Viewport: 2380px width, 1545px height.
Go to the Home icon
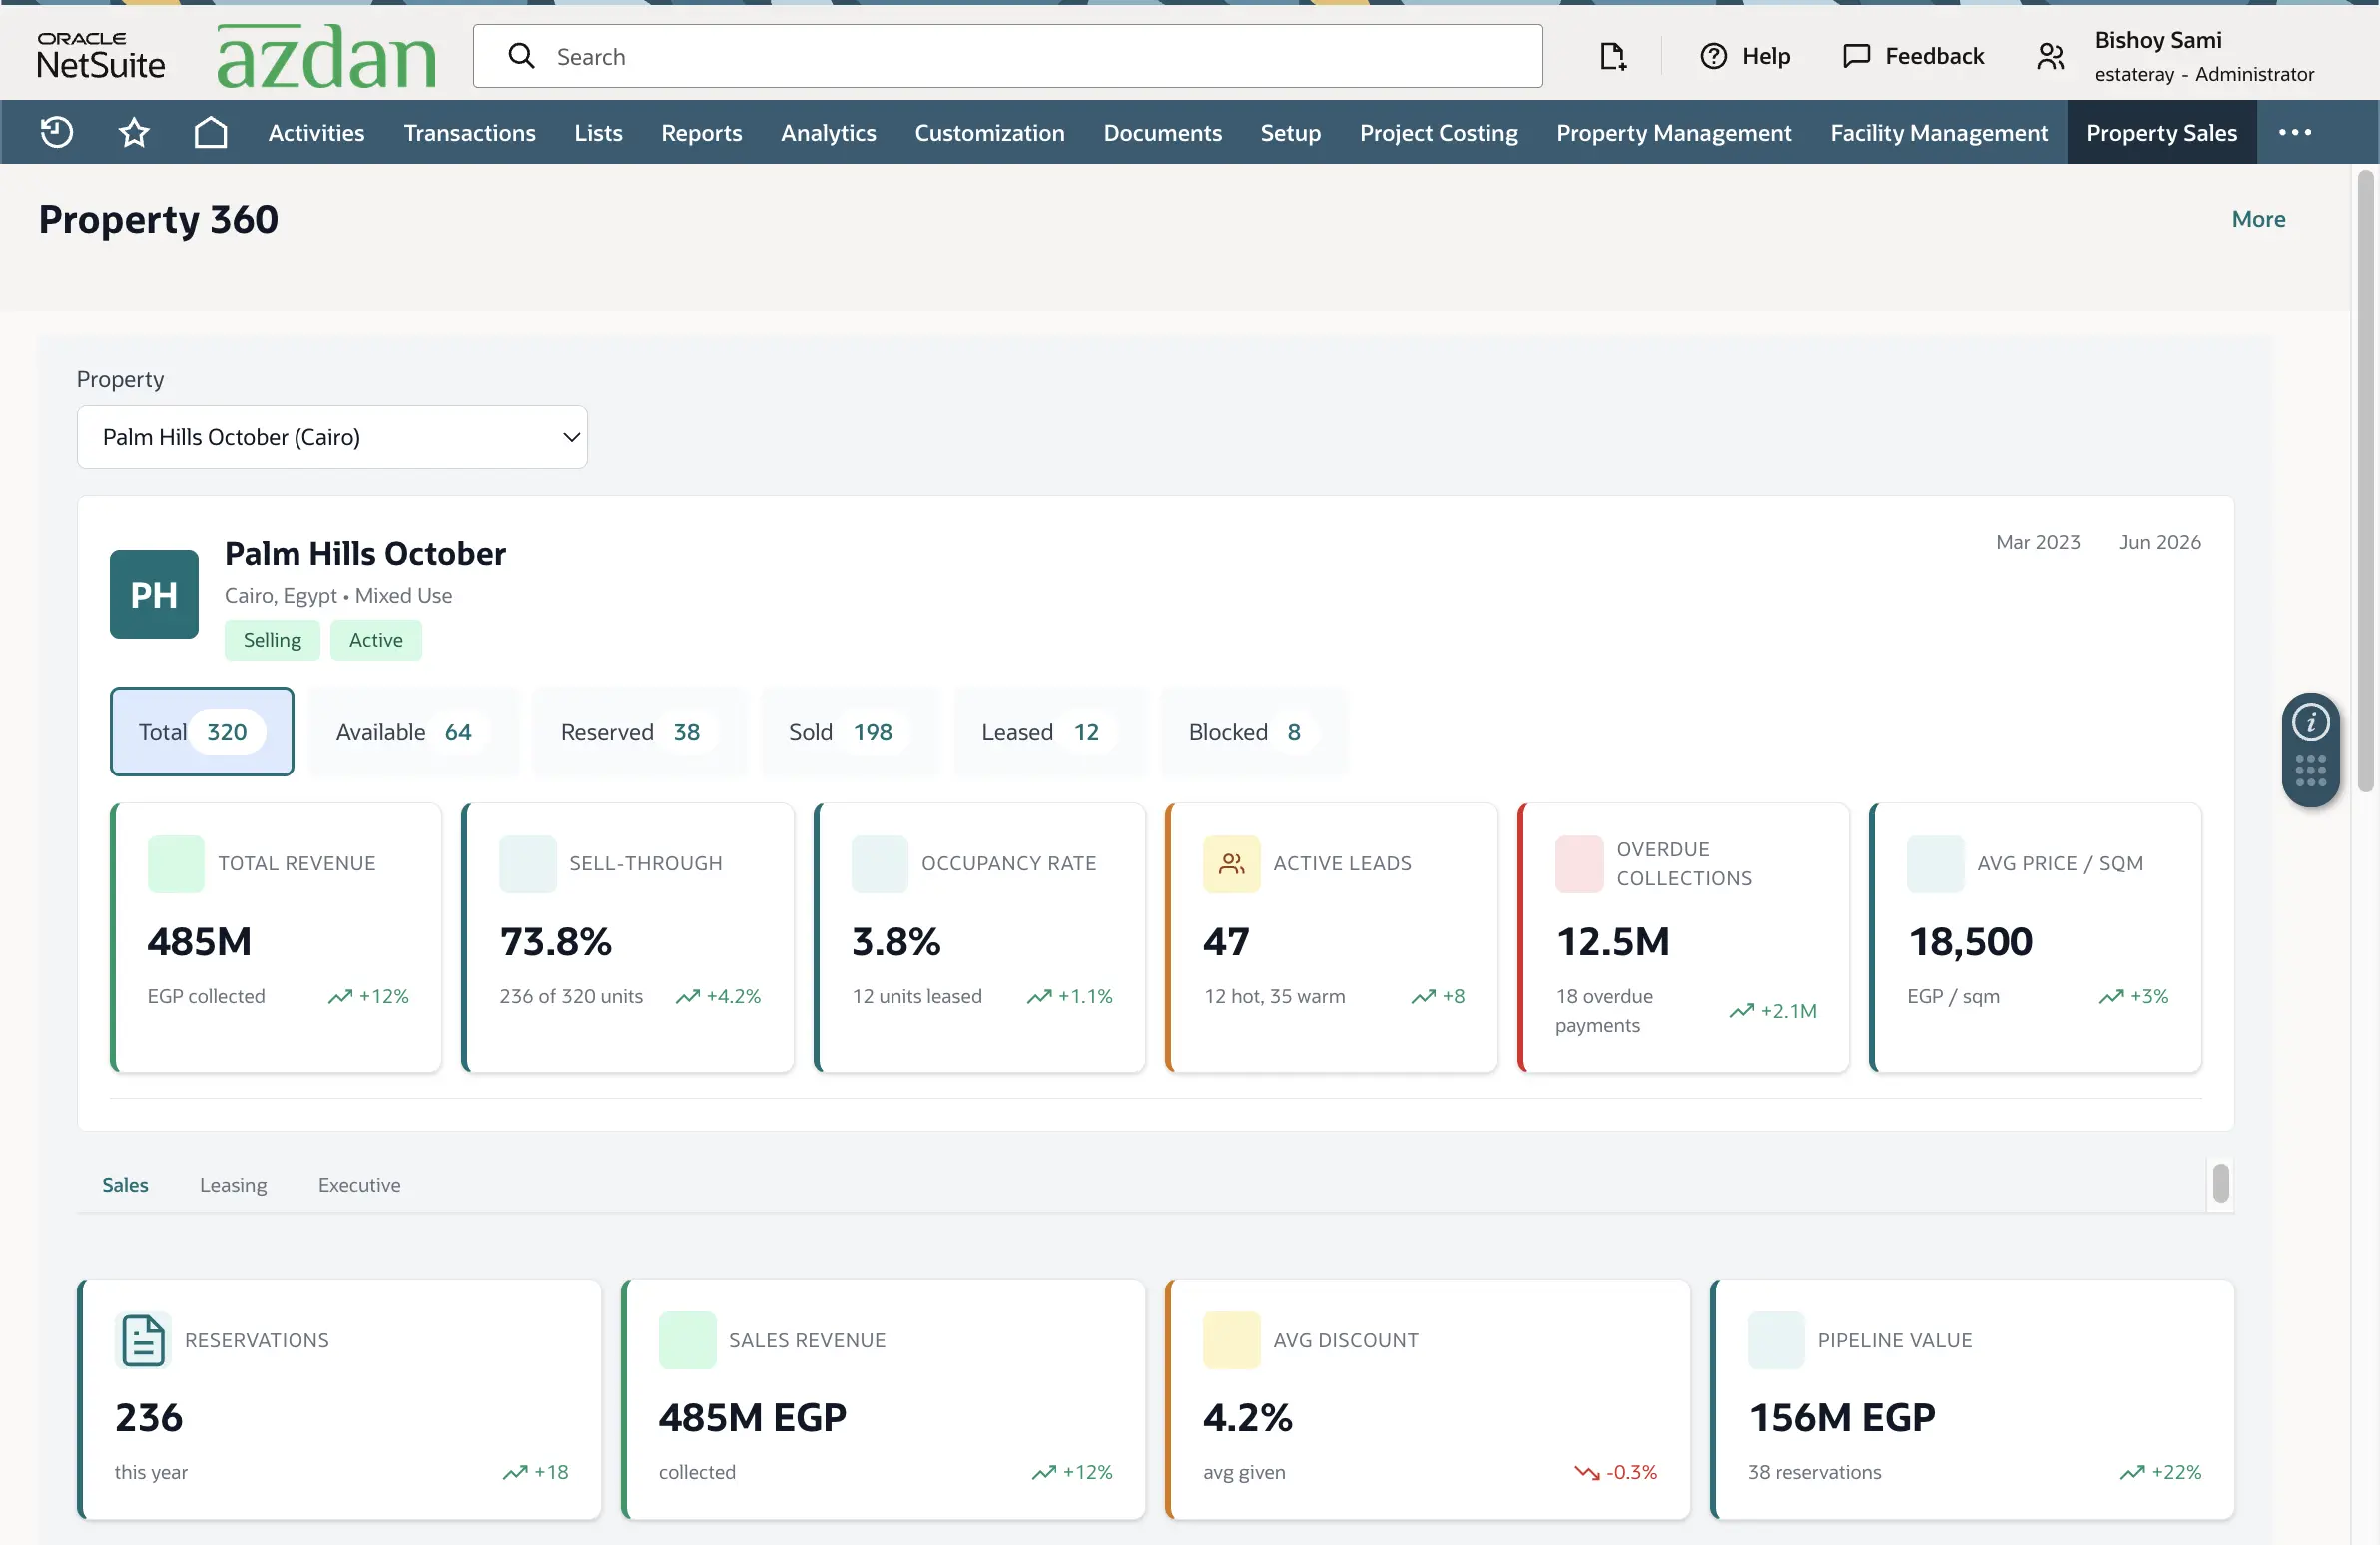pos(210,132)
